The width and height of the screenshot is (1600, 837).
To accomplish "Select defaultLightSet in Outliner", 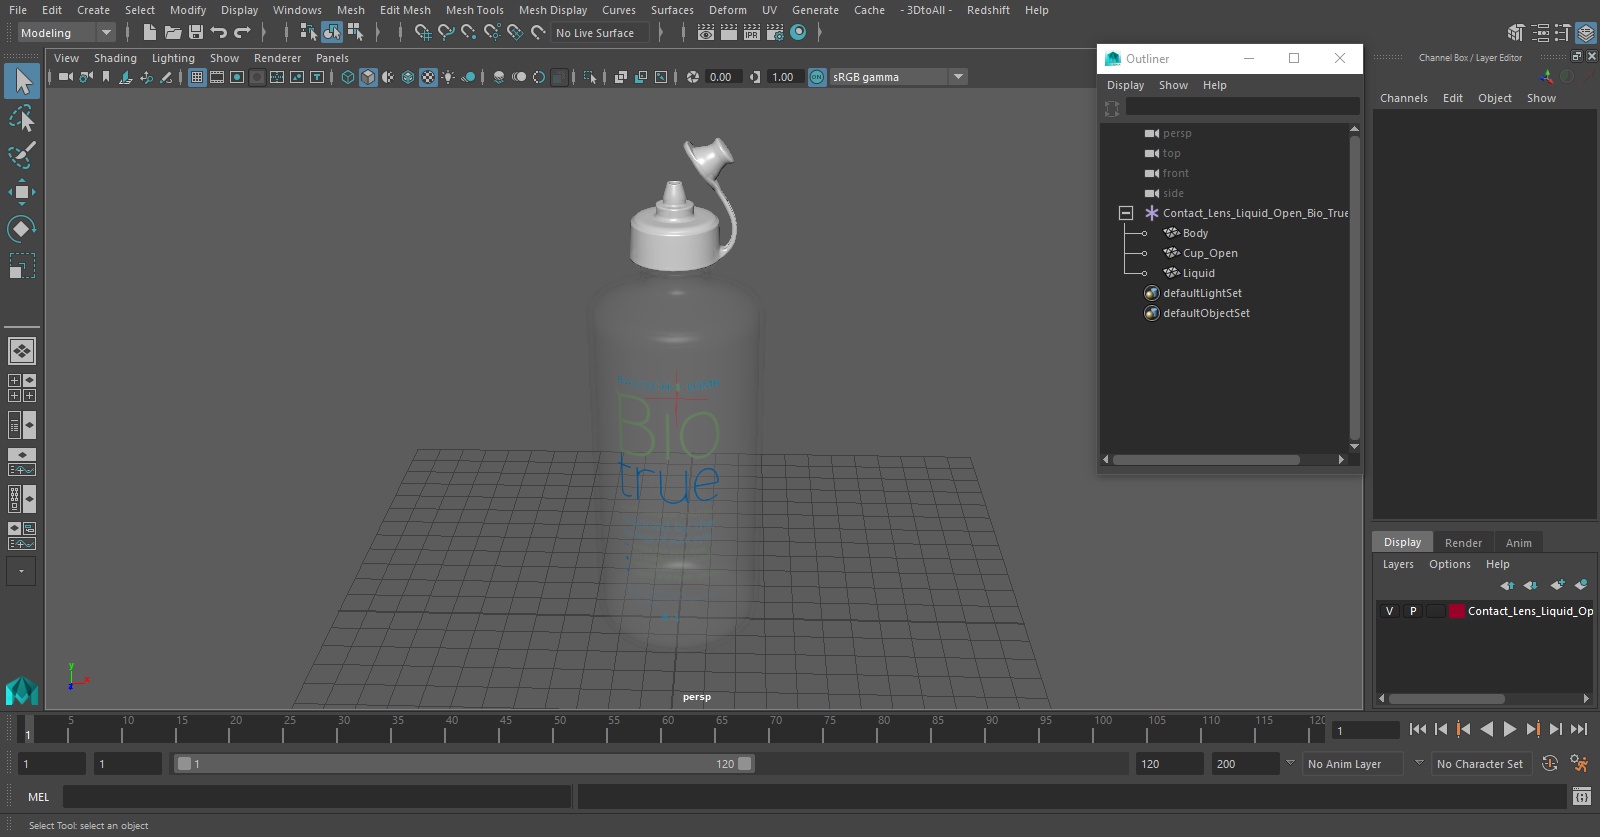I will coord(1202,293).
